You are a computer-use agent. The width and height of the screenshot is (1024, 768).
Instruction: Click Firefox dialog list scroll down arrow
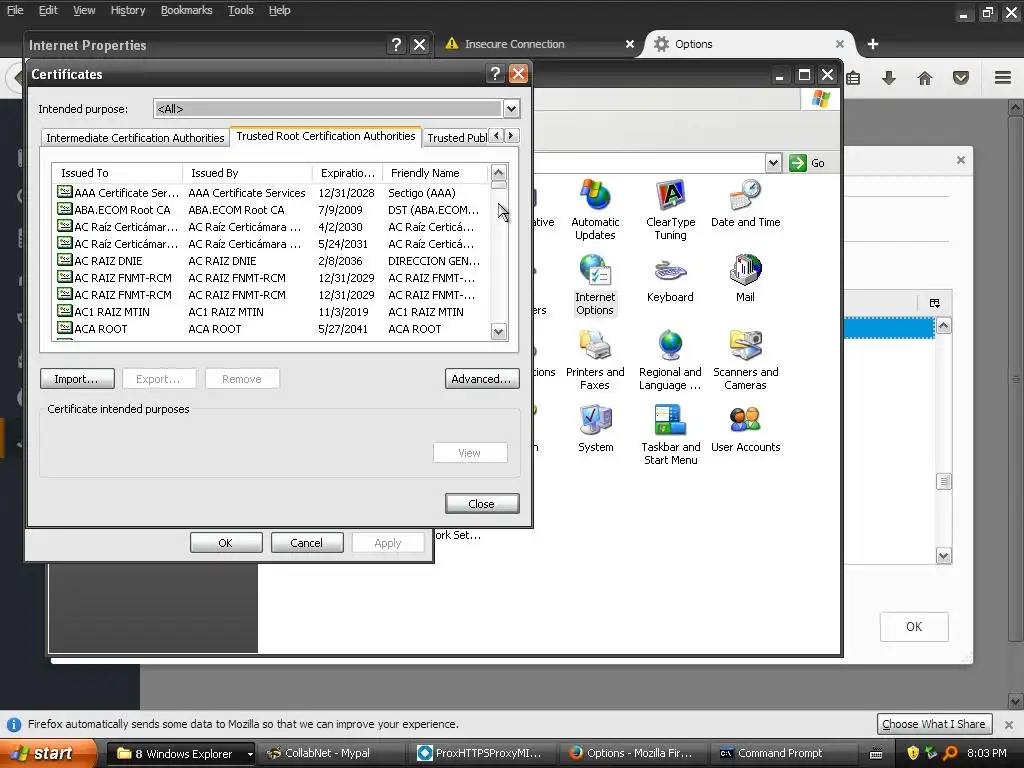coord(944,556)
